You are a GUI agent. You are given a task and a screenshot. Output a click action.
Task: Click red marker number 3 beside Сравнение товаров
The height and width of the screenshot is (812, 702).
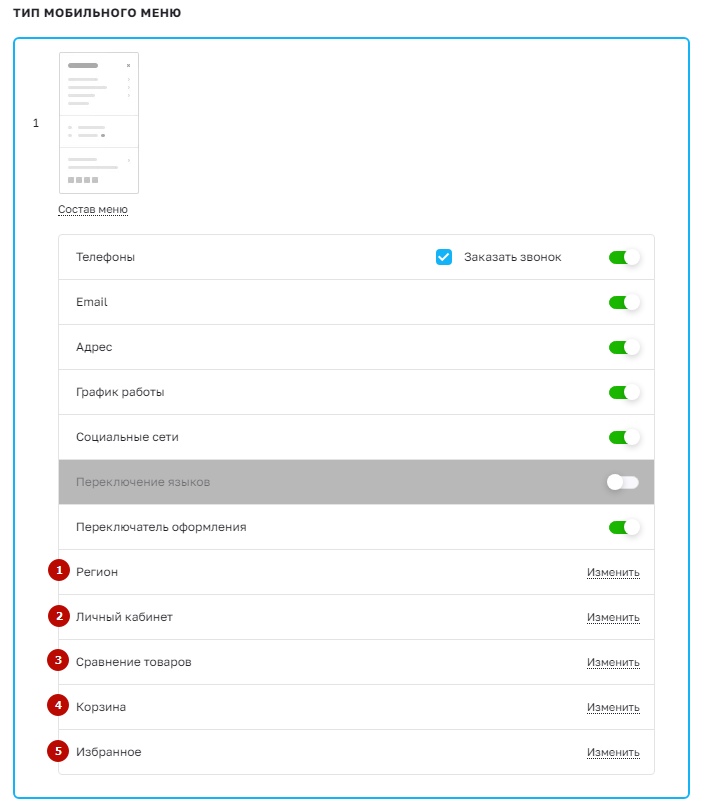click(x=58, y=660)
